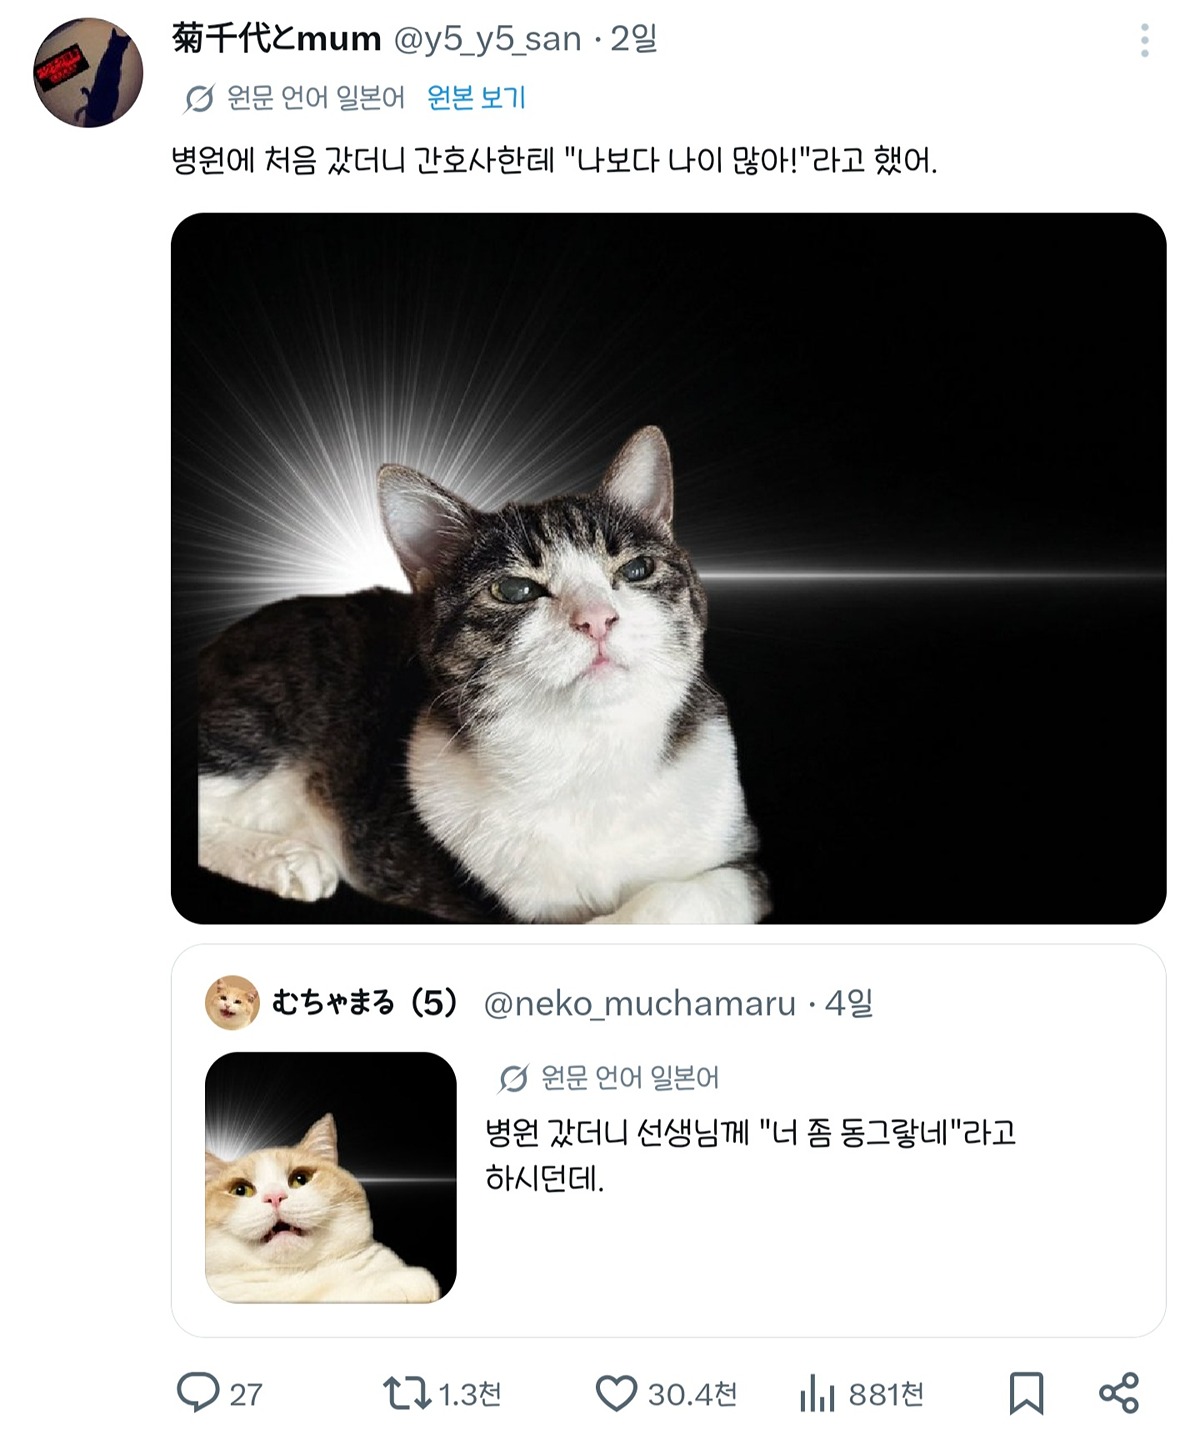Click 원본 보기 to show original text
Screen dimensions: 1200x1440
point(476,97)
